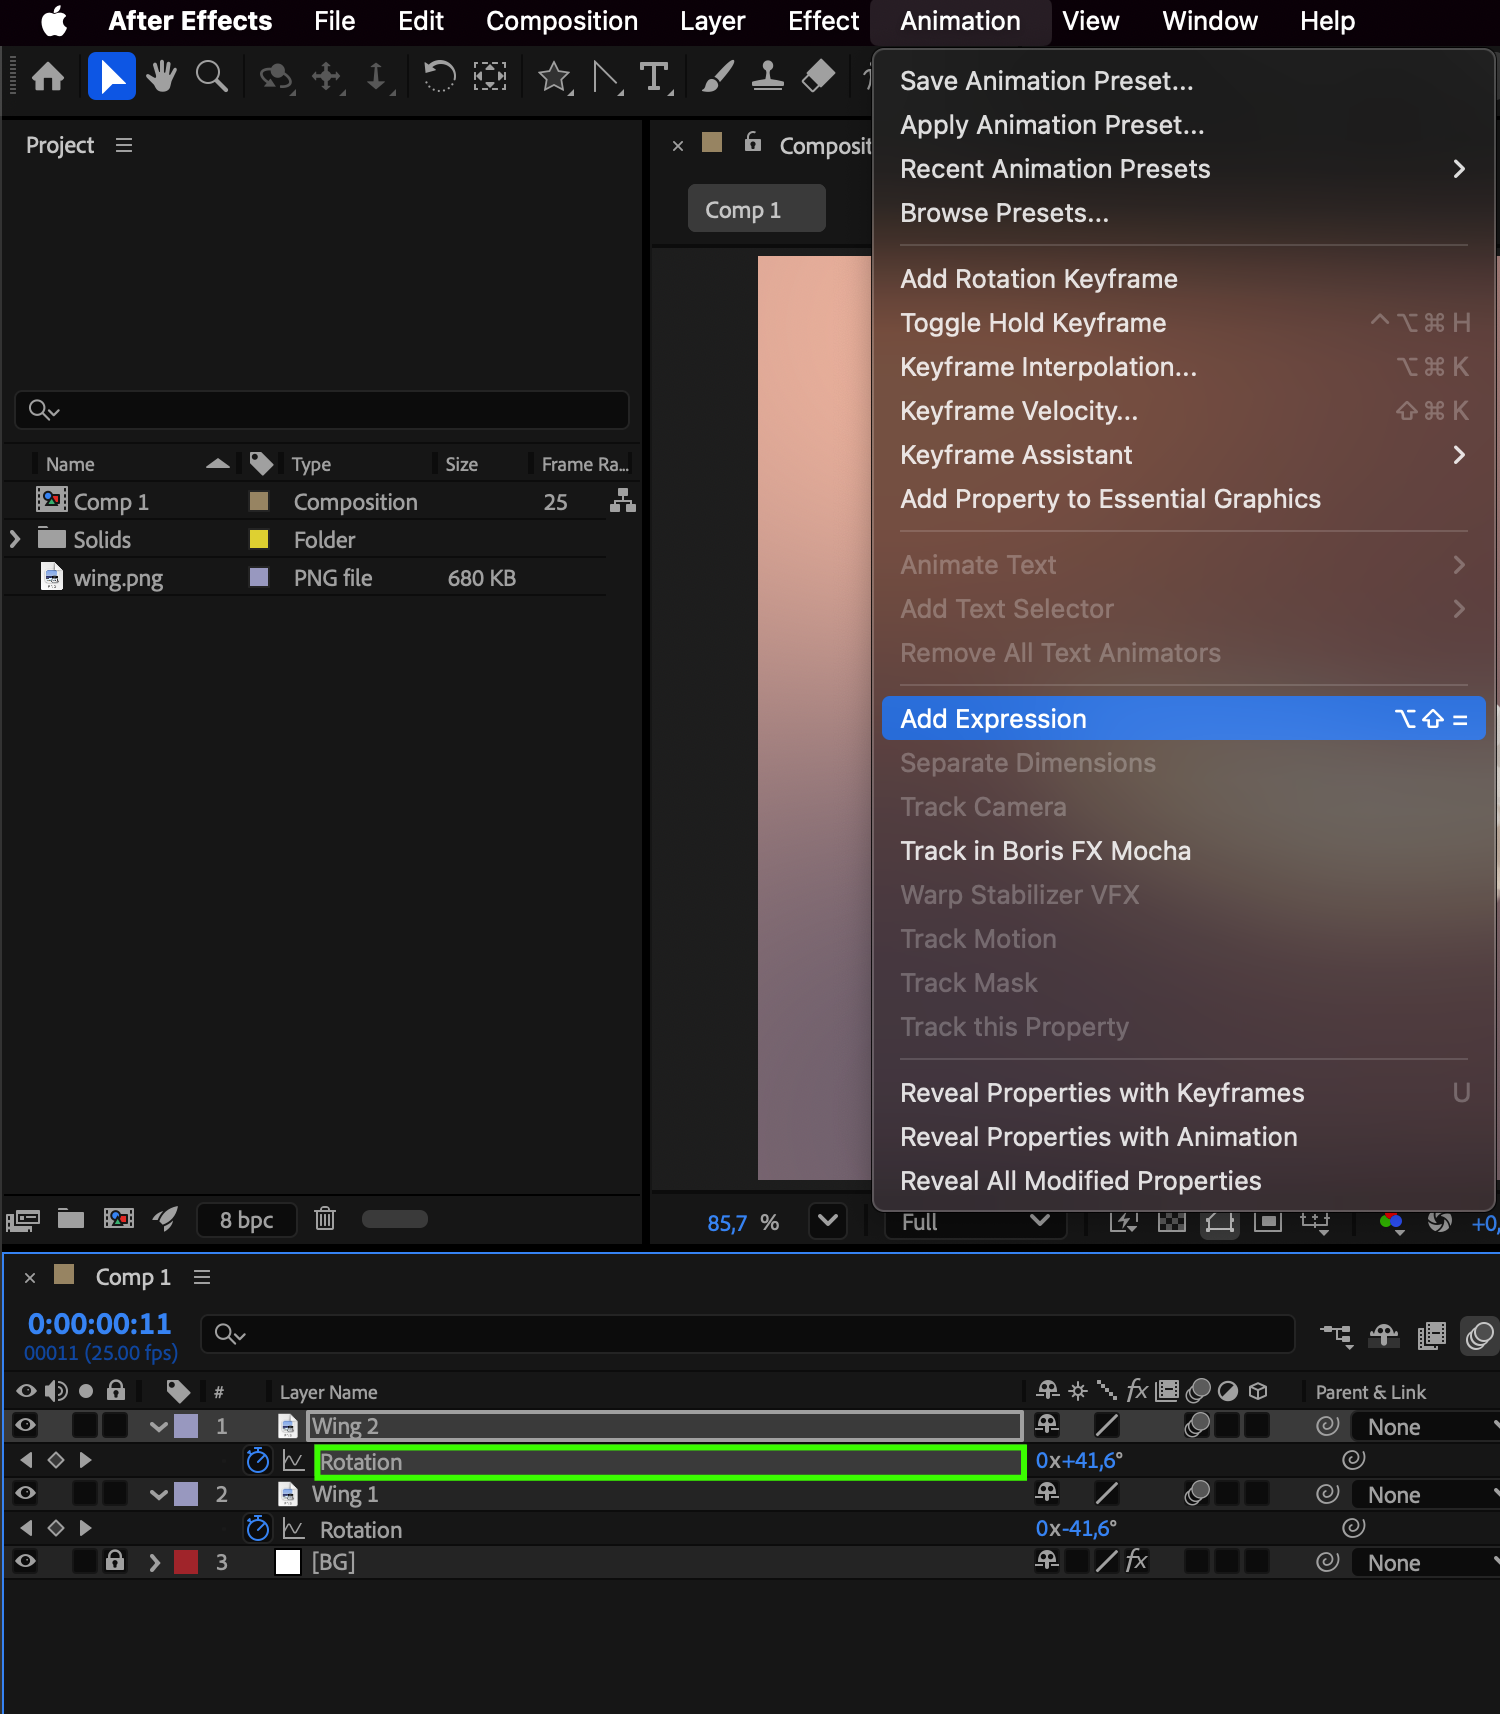This screenshot has height=1714, width=1500.
Task: Click the delete trash icon in Project panel
Action: 325,1218
